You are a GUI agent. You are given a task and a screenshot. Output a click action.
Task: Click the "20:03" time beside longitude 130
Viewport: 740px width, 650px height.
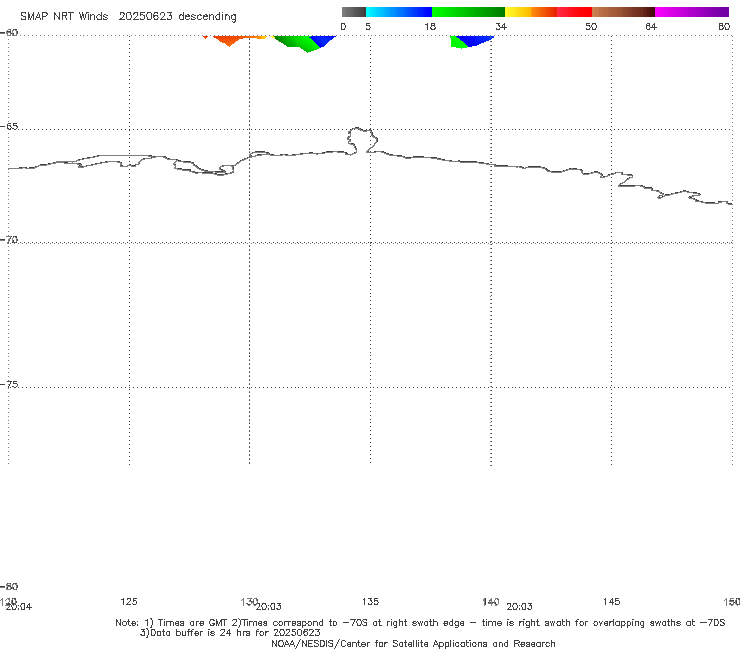click(x=269, y=607)
